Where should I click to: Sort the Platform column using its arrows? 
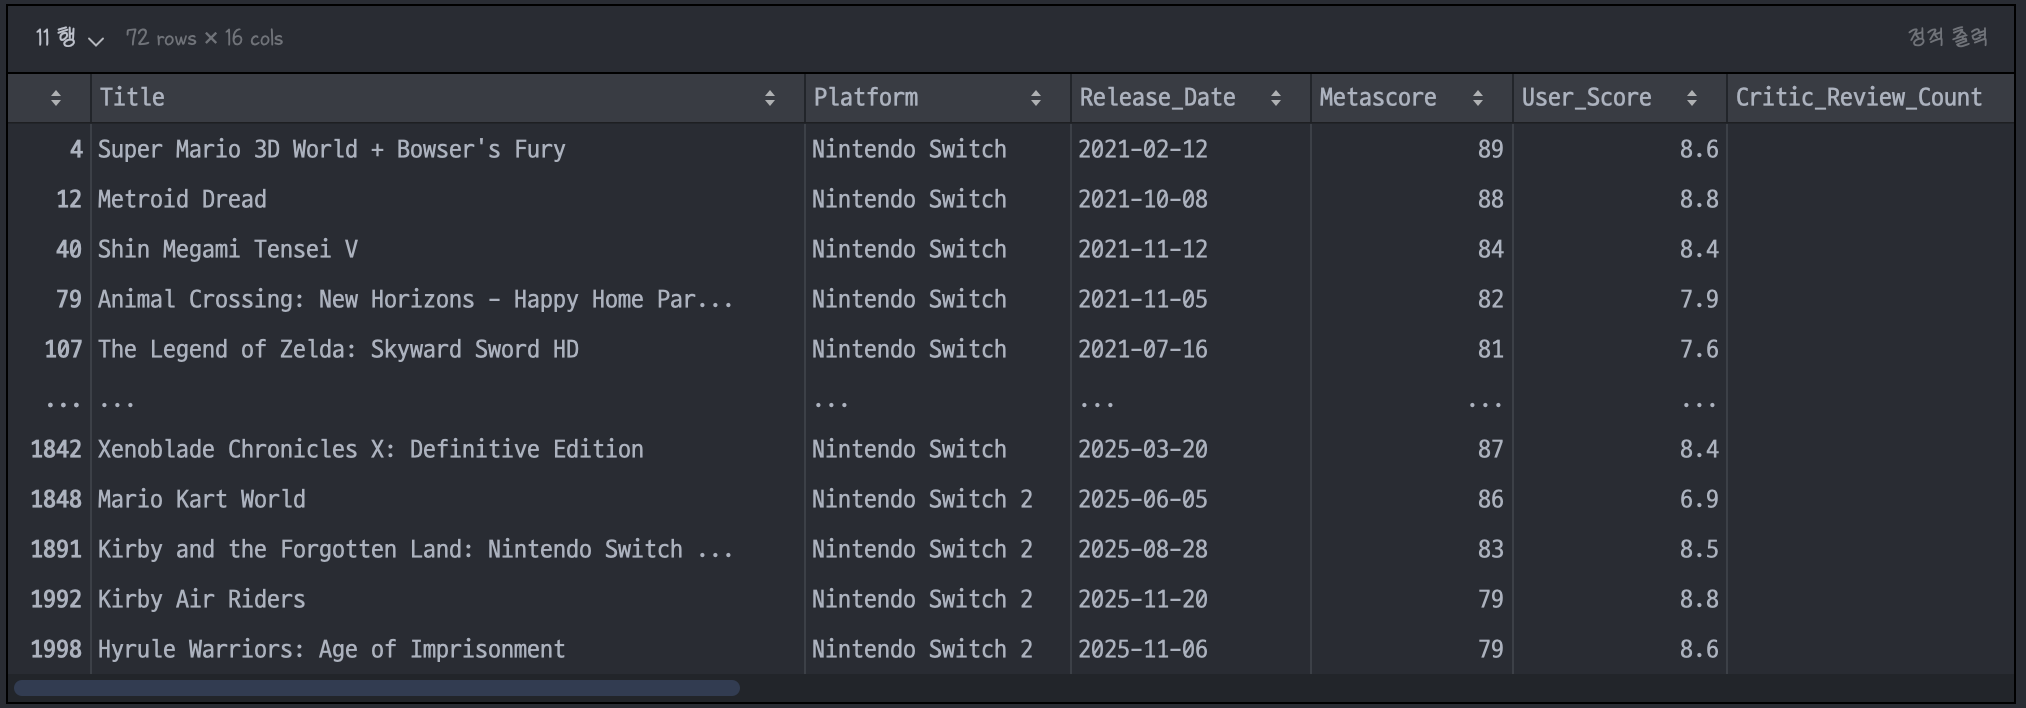click(1036, 98)
